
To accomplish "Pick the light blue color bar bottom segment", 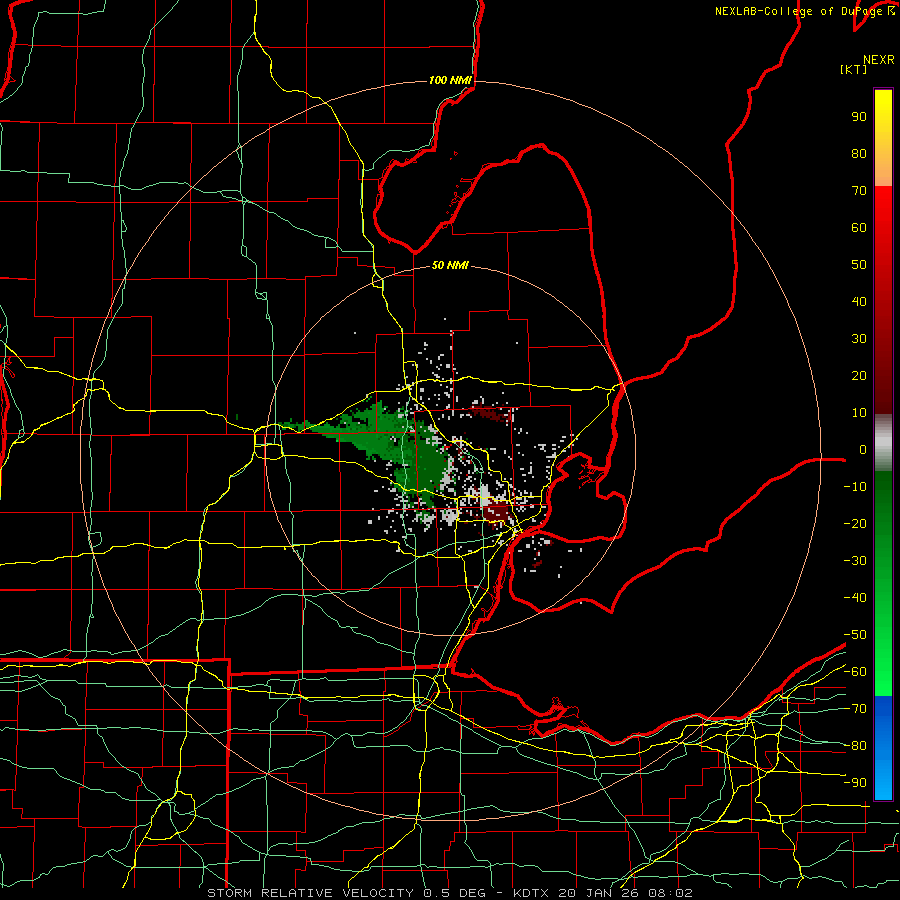I will [x=883, y=781].
